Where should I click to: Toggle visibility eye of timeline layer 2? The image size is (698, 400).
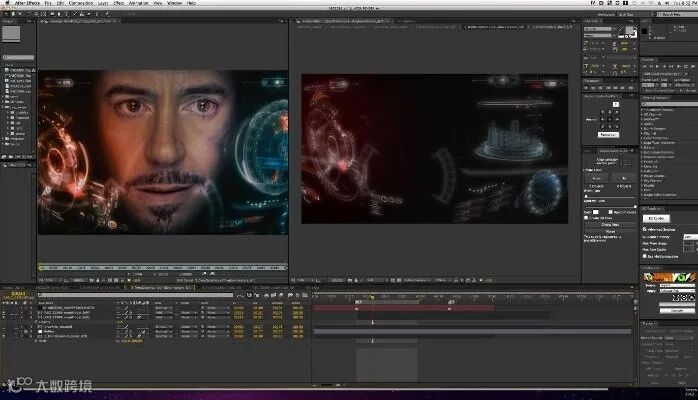pyautogui.click(x=3, y=313)
